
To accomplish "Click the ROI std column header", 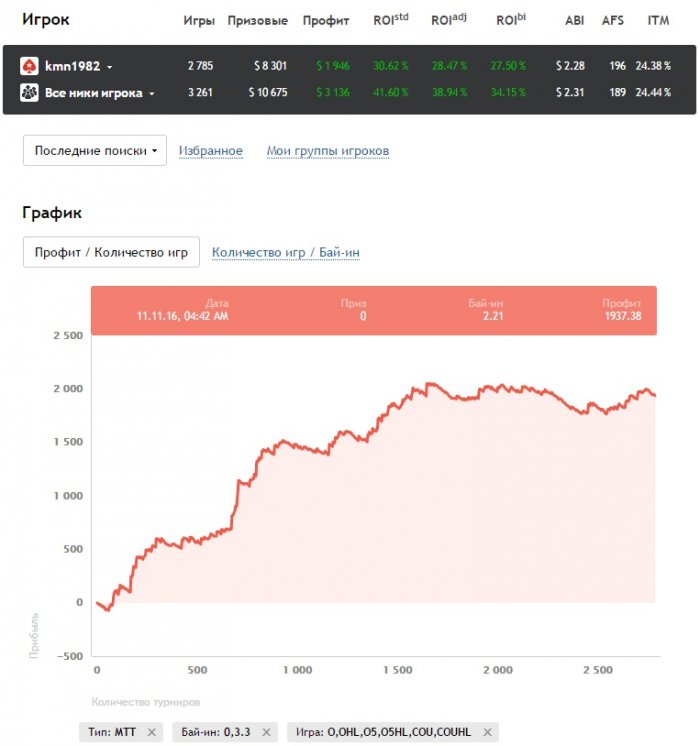I will (390, 20).
